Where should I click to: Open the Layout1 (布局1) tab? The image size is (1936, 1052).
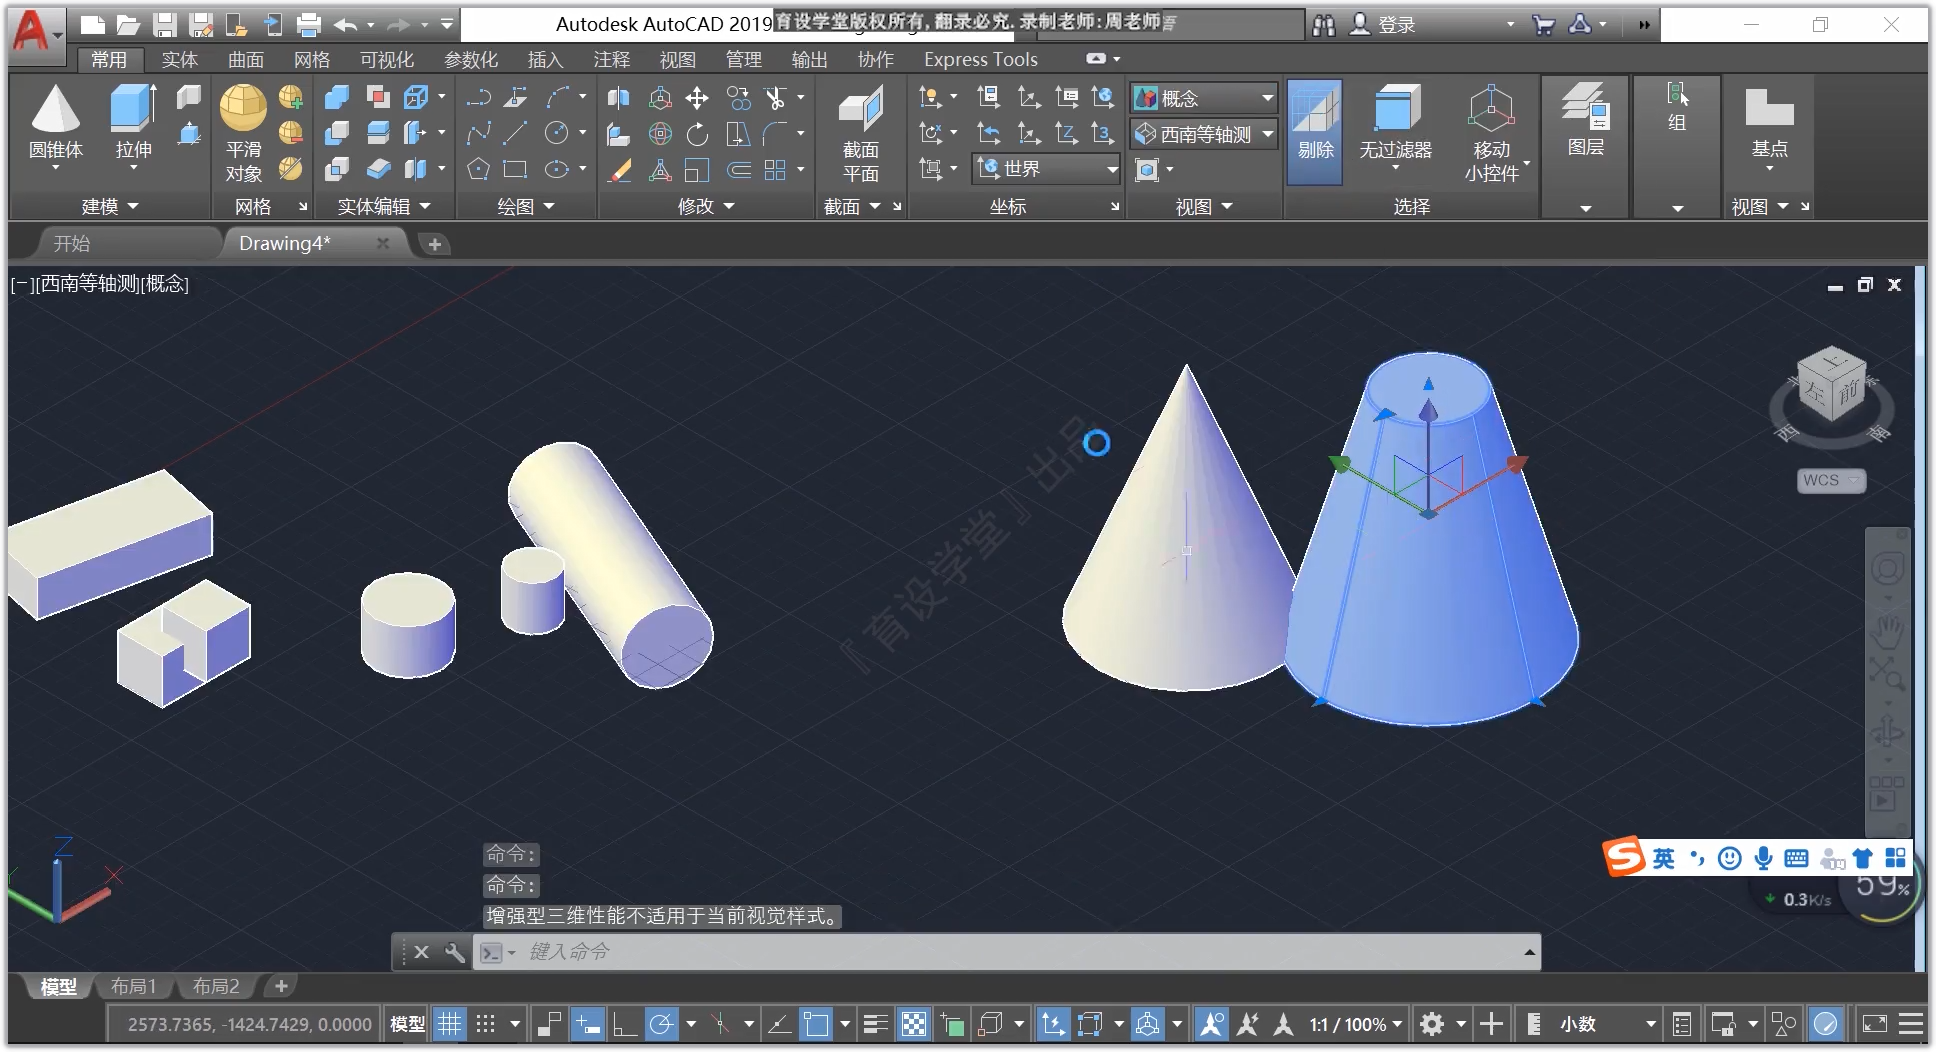(x=133, y=987)
